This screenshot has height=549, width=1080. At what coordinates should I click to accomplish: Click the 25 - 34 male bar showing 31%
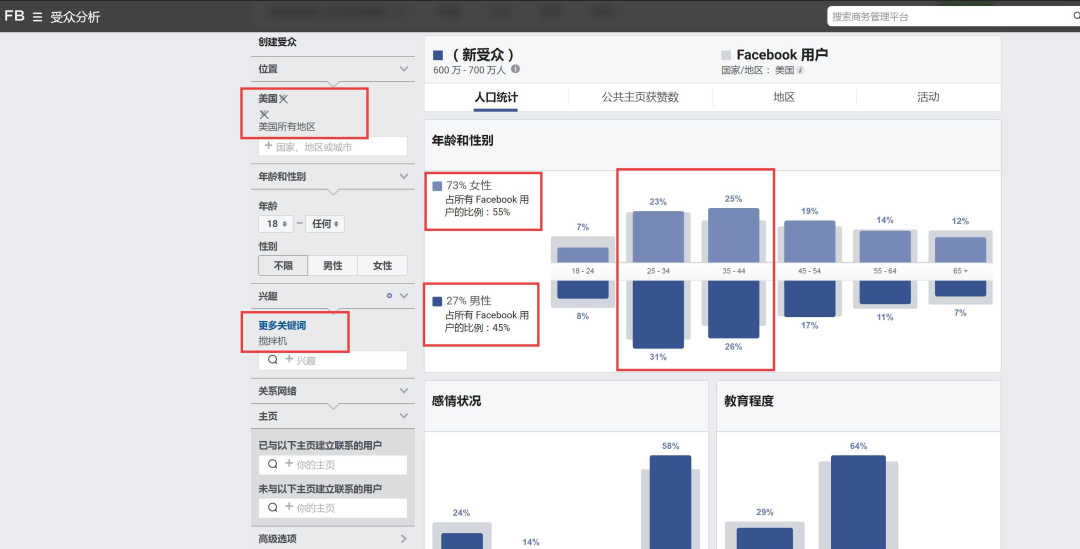658,314
